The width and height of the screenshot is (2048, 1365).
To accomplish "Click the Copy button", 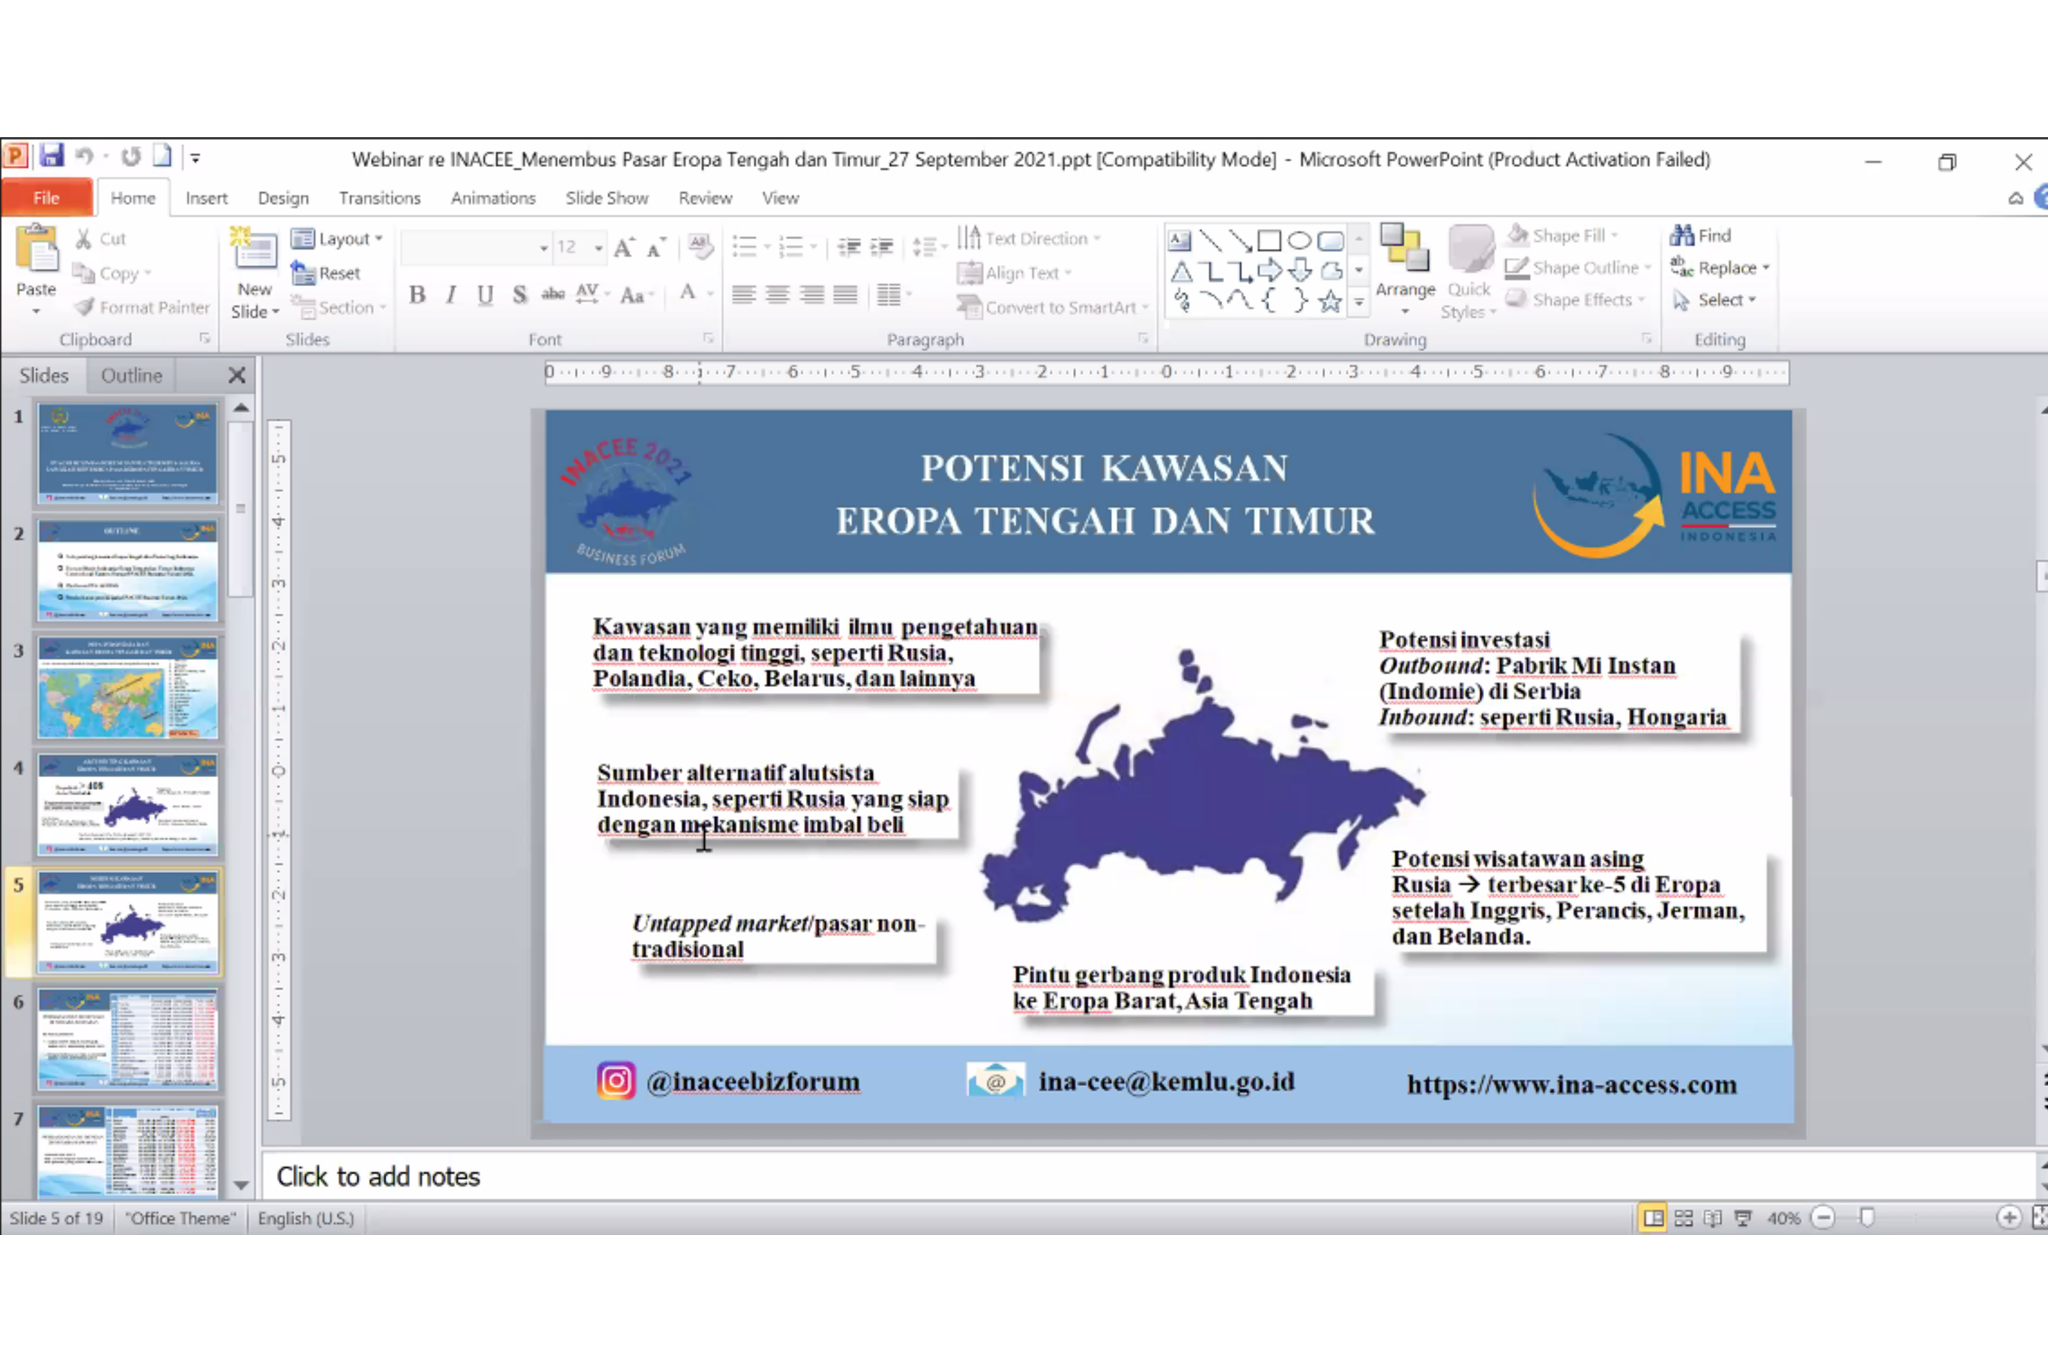I will [x=111, y=273].
